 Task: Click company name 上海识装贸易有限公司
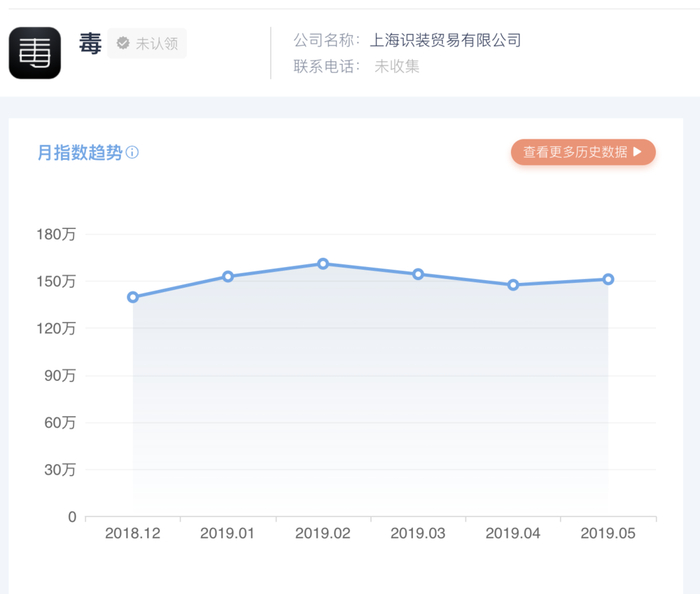445,41
